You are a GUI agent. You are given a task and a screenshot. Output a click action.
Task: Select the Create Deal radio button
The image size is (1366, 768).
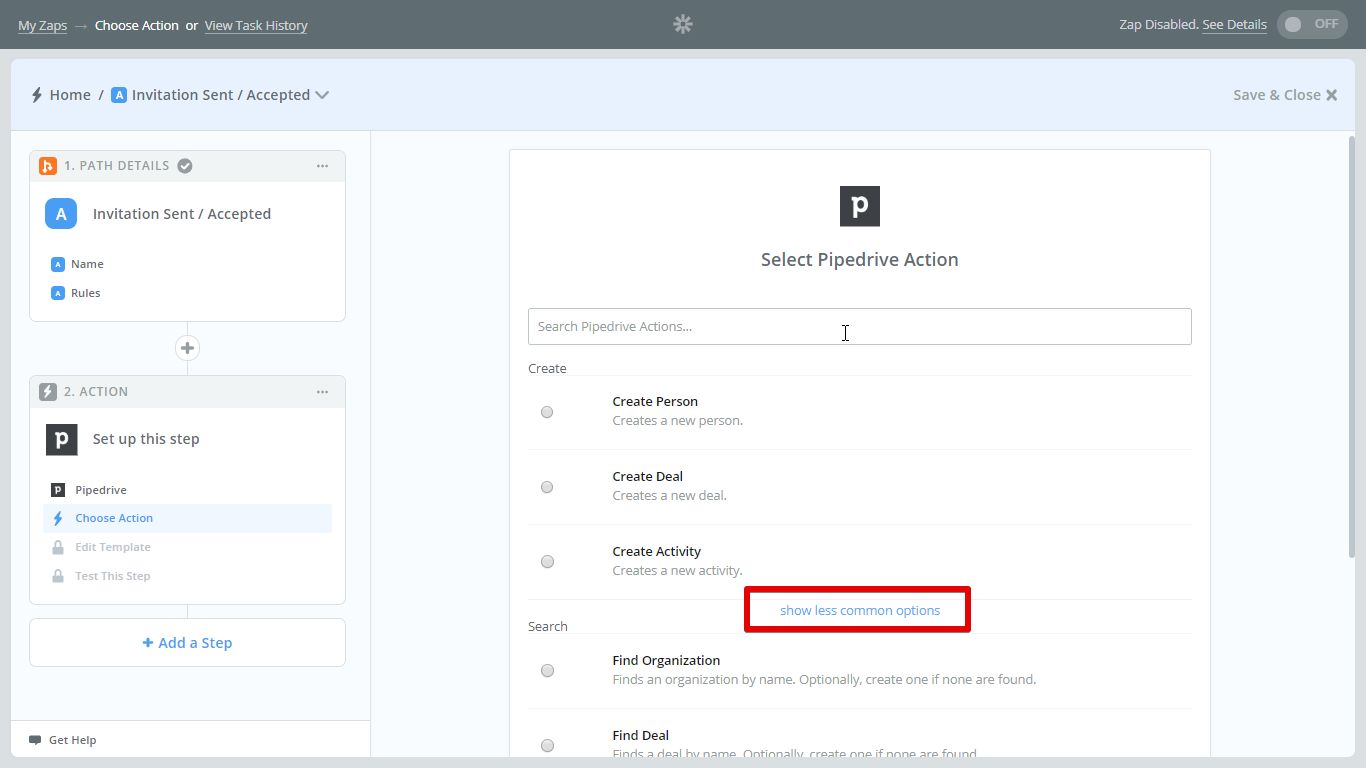tap(547, 487)
